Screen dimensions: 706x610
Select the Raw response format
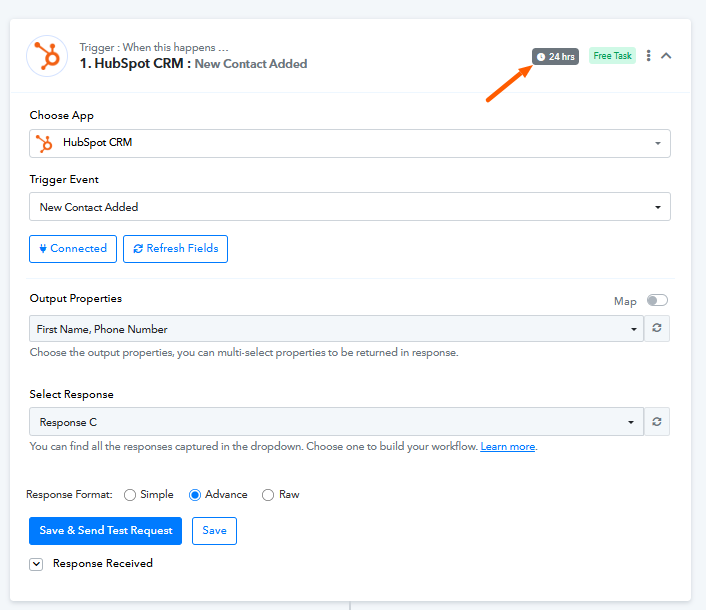[x=268, y=495]
